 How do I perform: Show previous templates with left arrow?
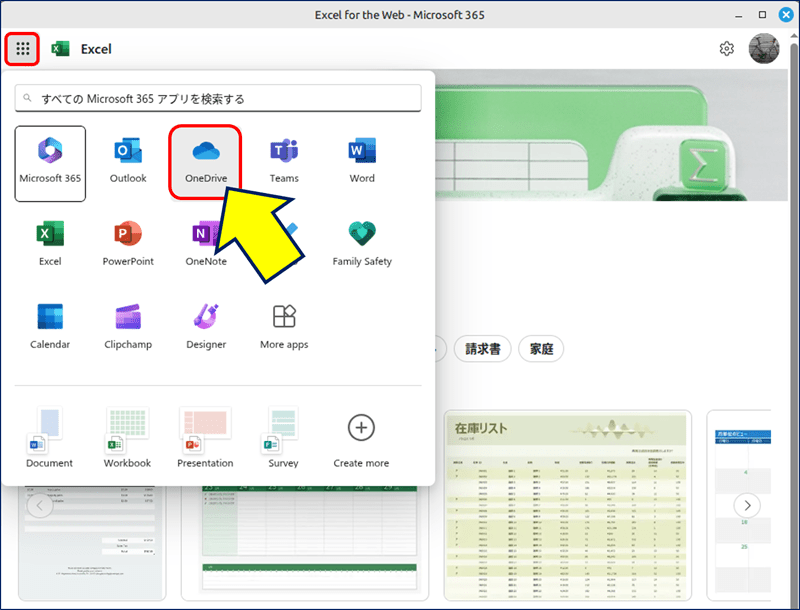click(40, 505)
